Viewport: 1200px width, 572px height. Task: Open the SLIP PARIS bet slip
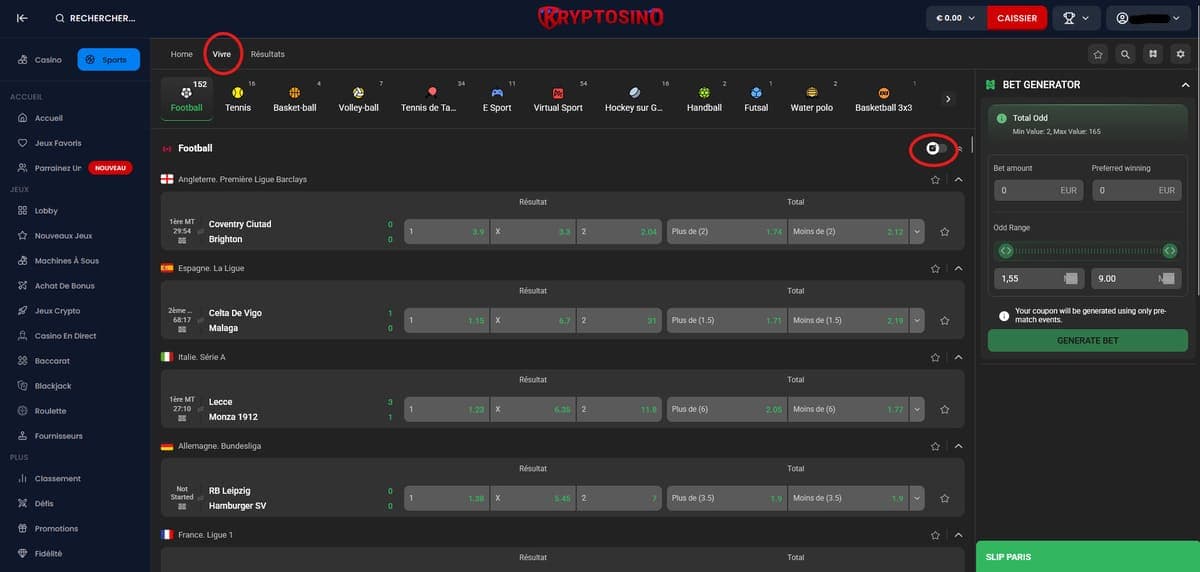click(x=1087, y=557)
